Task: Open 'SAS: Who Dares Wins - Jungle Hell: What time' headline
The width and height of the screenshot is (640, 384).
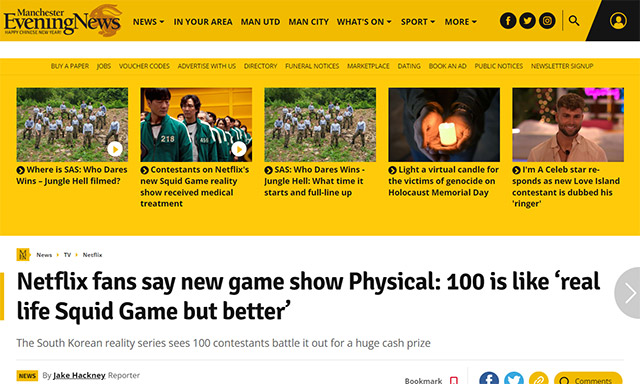Action: [315, 181]
